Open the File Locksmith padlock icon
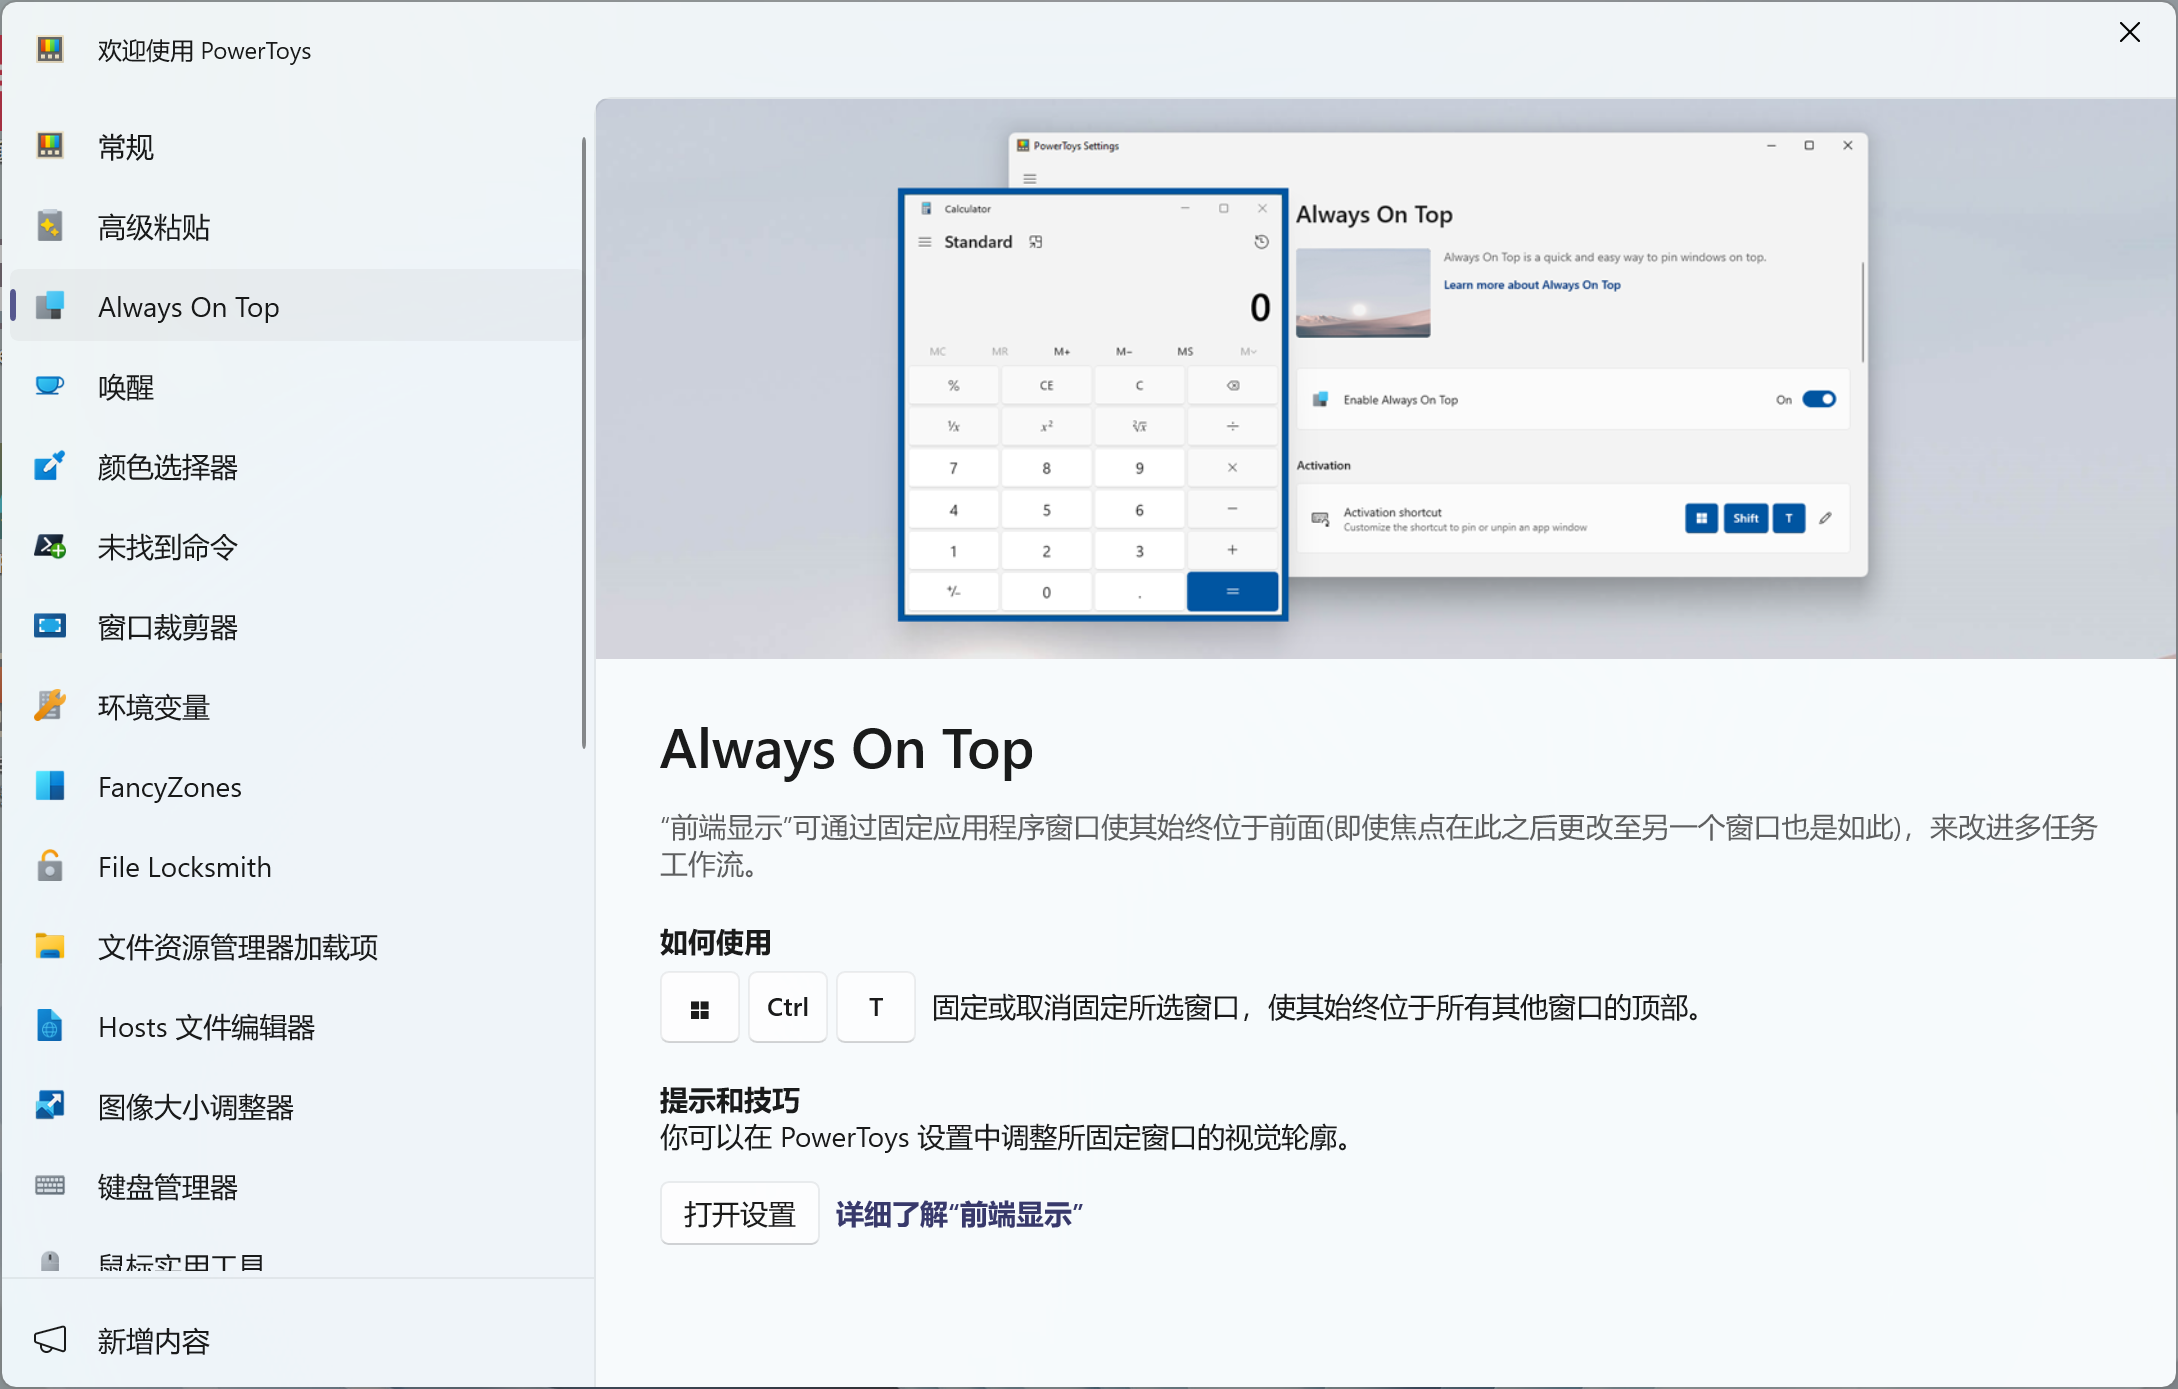 [x=50, y=866]
